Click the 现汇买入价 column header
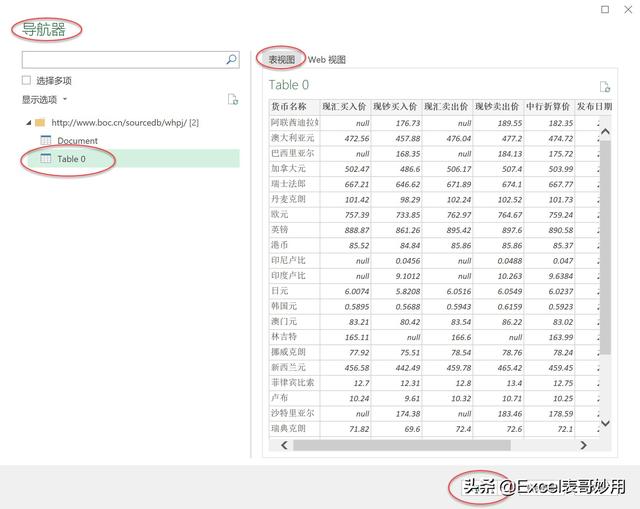 click(x=344, y=107)
